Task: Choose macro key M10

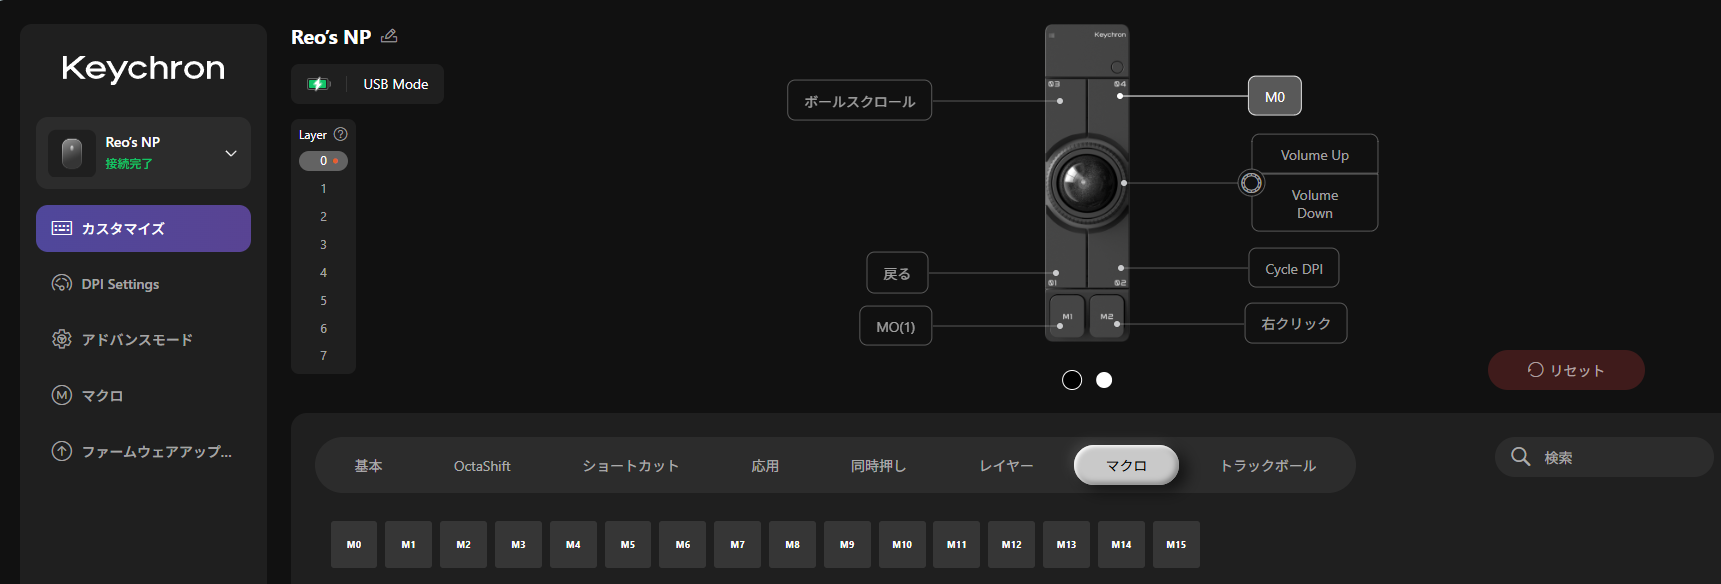Action: coord(902,545)
